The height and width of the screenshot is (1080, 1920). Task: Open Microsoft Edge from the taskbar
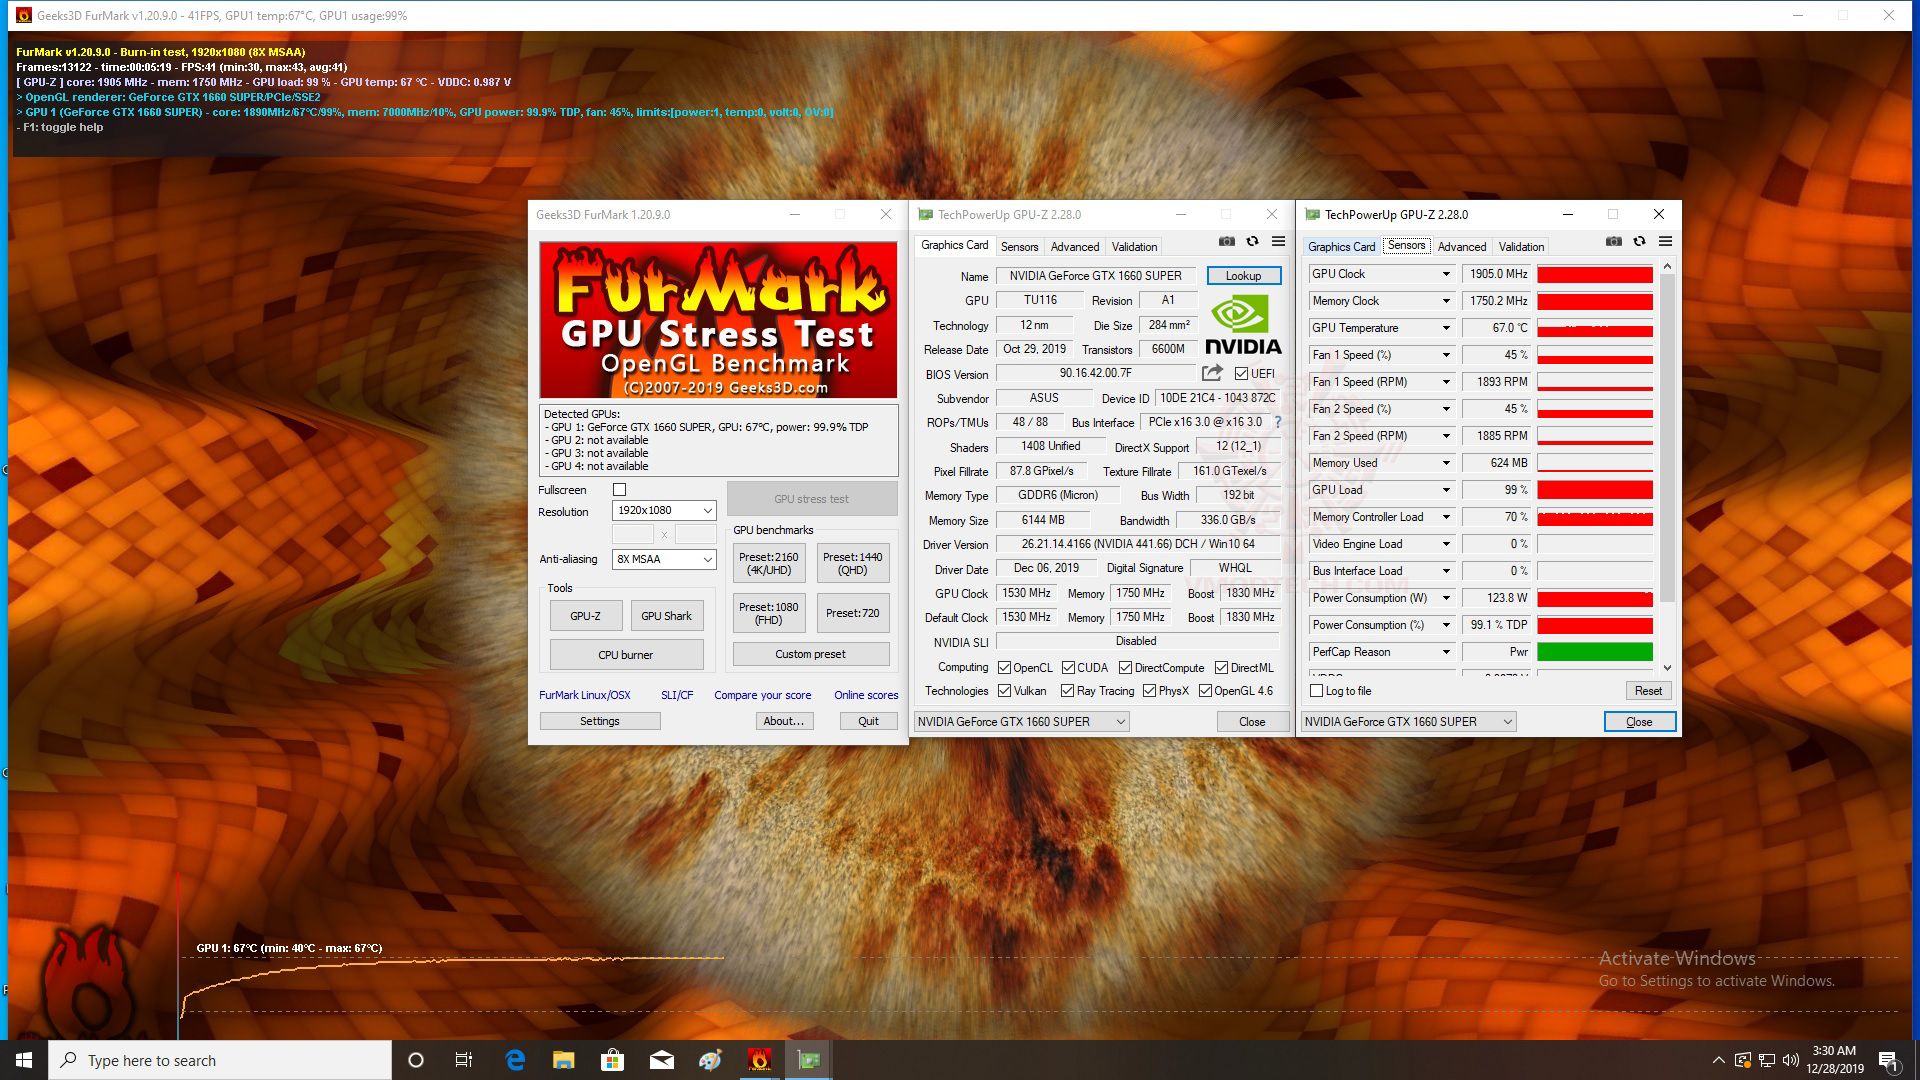click(x=515, y=1060)
